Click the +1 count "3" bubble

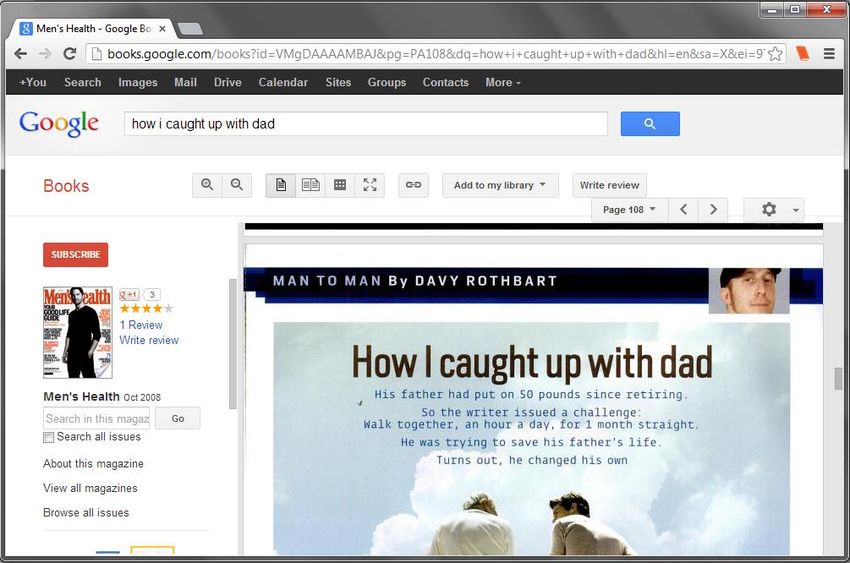[x=152, y=294]
